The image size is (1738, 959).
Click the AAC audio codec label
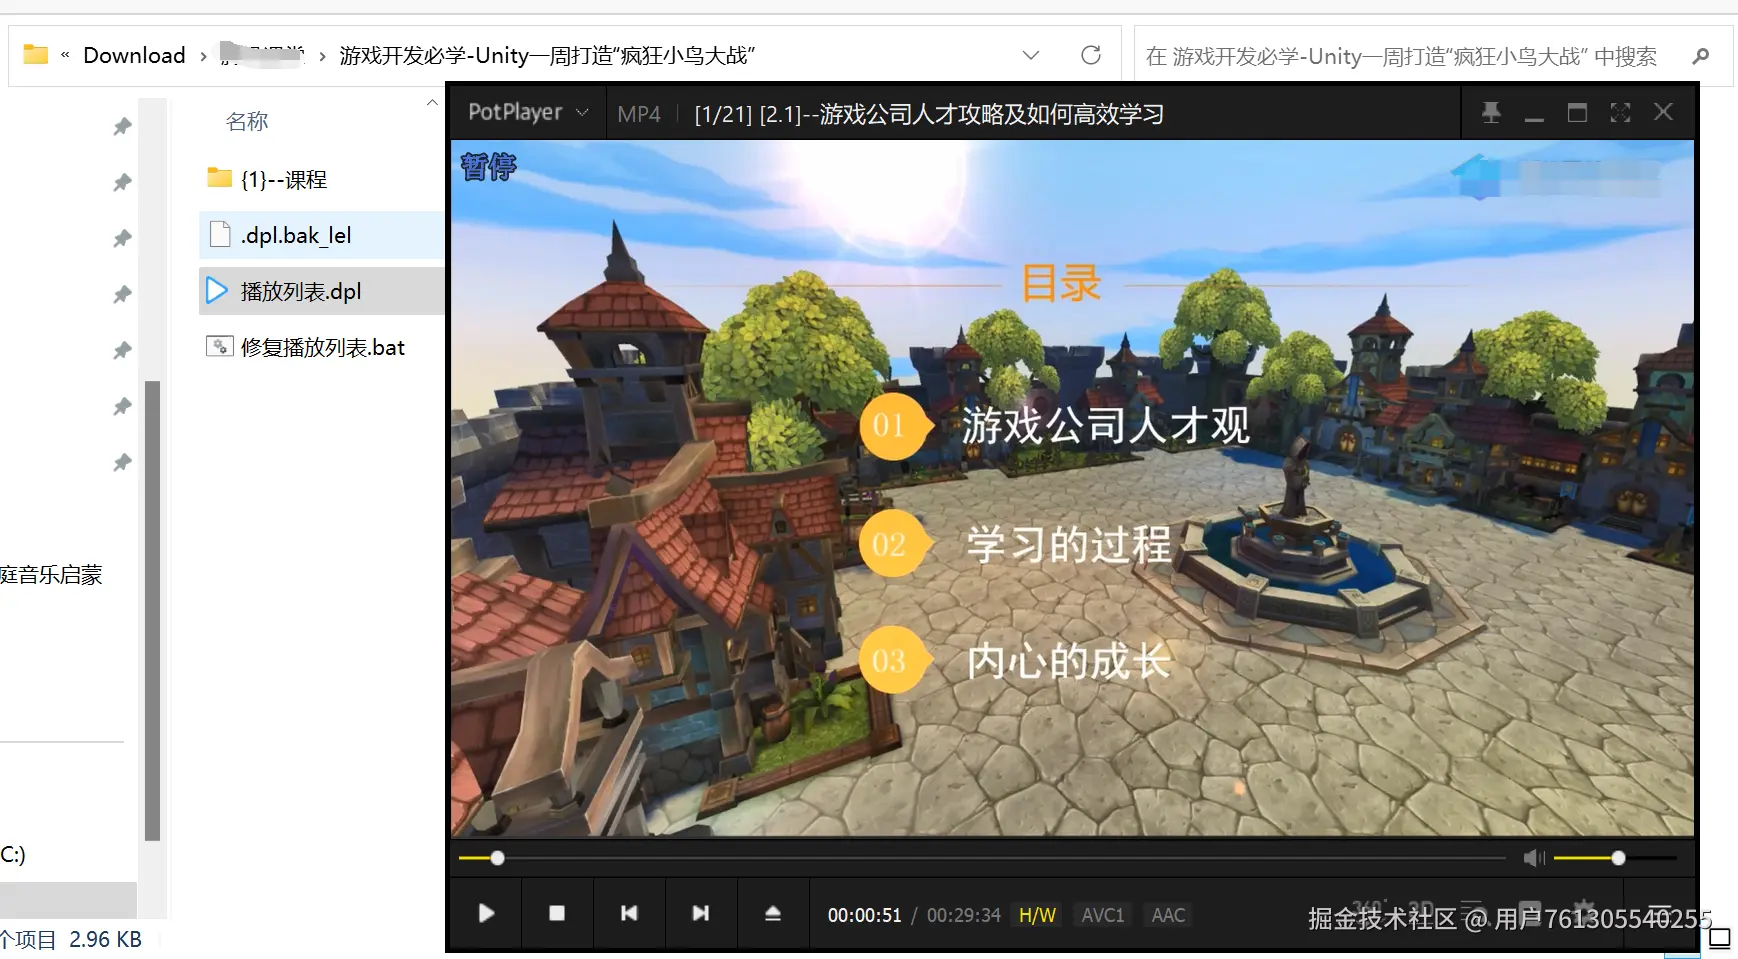1168,915
